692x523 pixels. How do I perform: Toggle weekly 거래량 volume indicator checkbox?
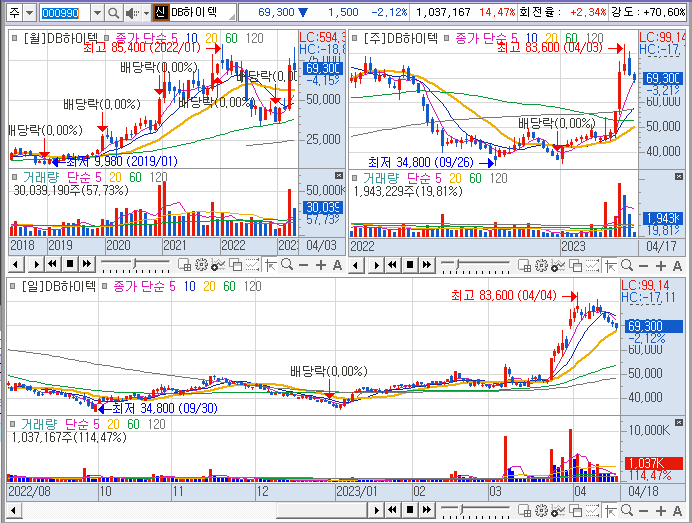click(x=354, y=178)
